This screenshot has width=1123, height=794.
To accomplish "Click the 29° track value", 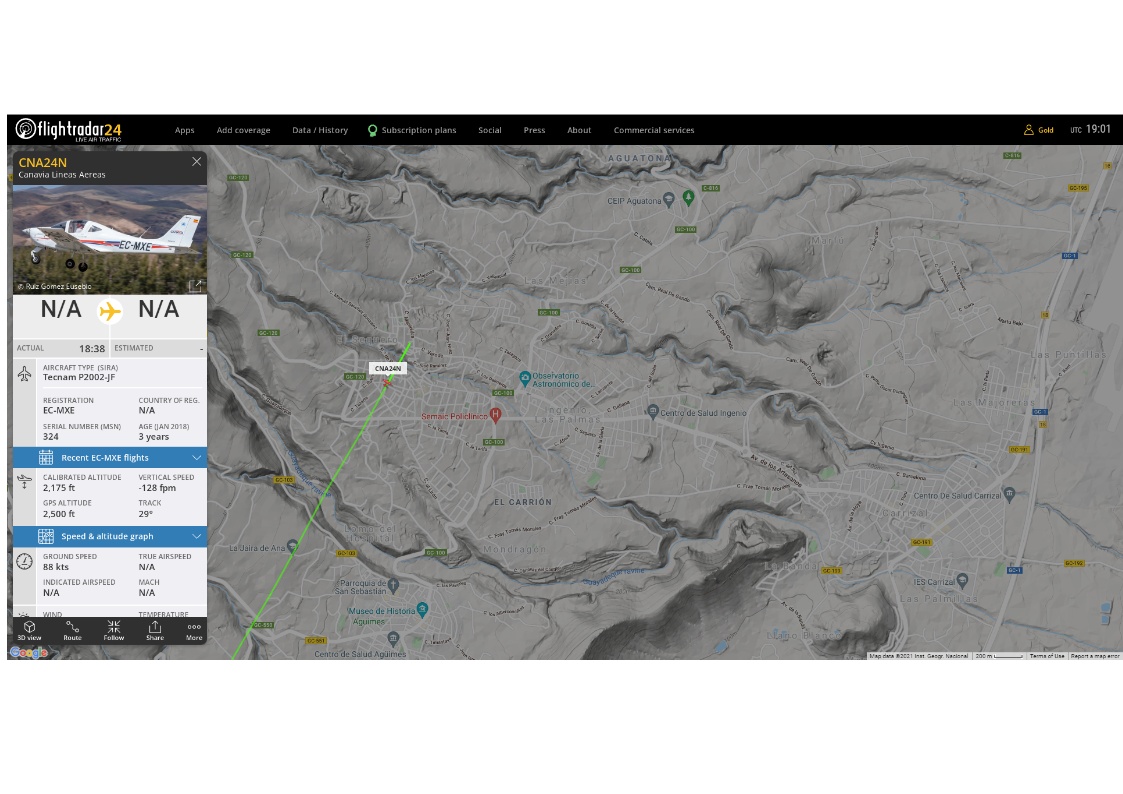I will [145, 514].
